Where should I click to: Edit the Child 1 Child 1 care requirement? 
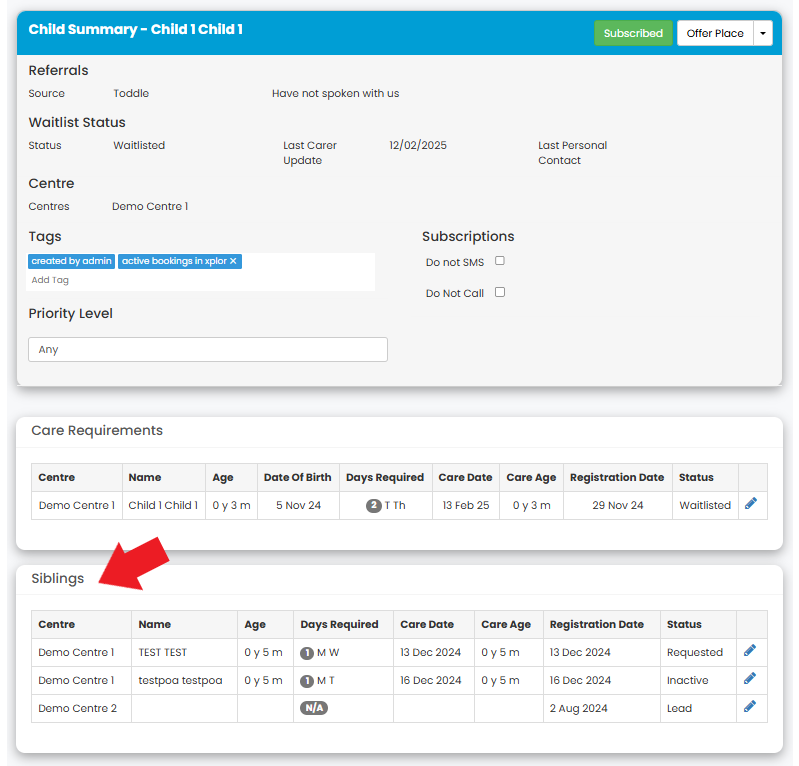751,504
